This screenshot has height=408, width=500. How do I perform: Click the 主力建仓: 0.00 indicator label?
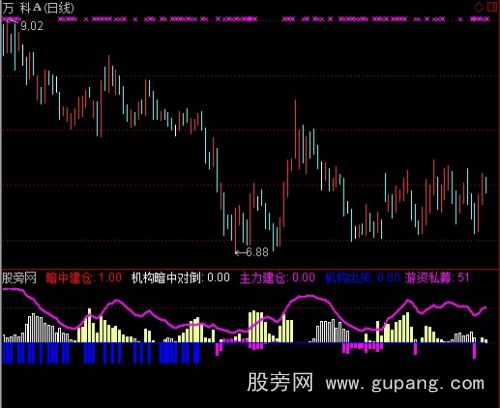tap(277, 278)
